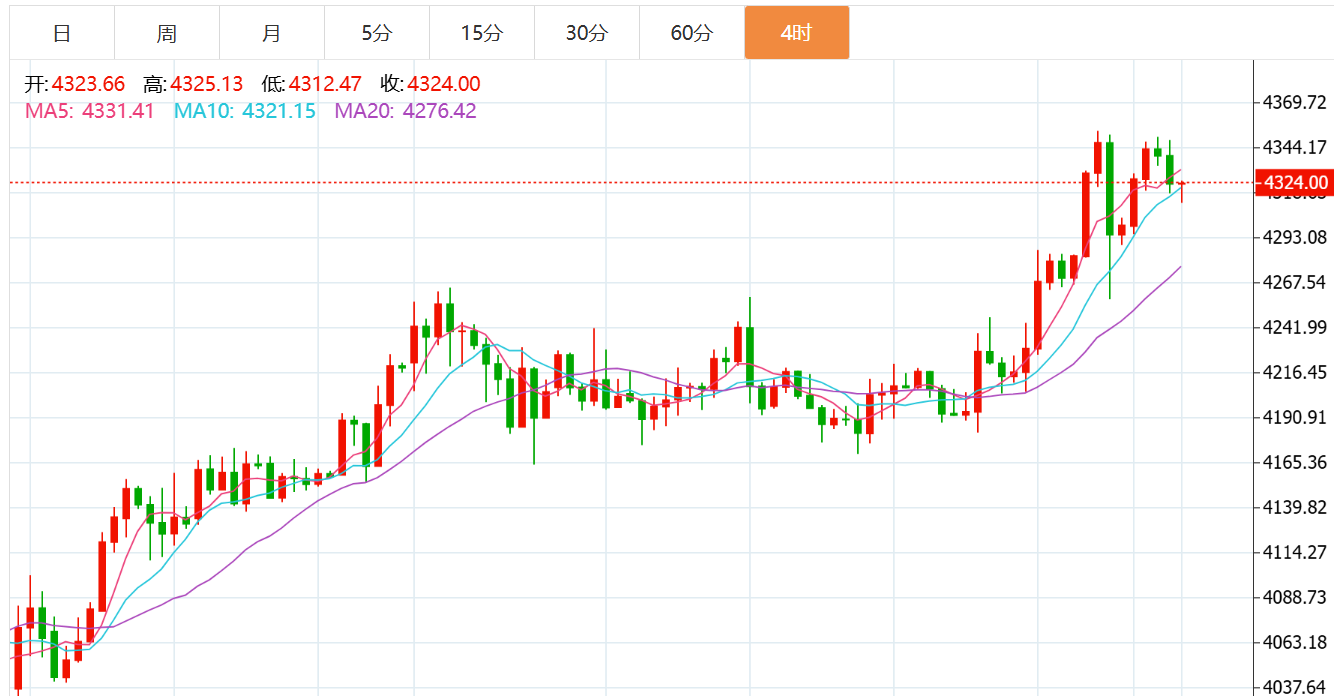Click the 4037.64 price axis label
This screenshot has height=696, width=1334.
[x=1295, y=687]
